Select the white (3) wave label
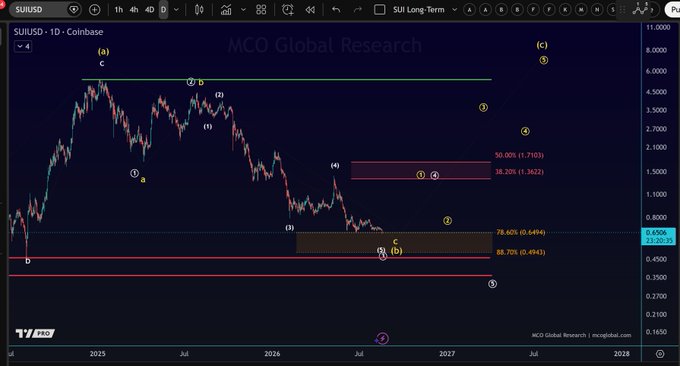Image resolution: width=680 pixels, height=366 pixels. pos(290,228)
